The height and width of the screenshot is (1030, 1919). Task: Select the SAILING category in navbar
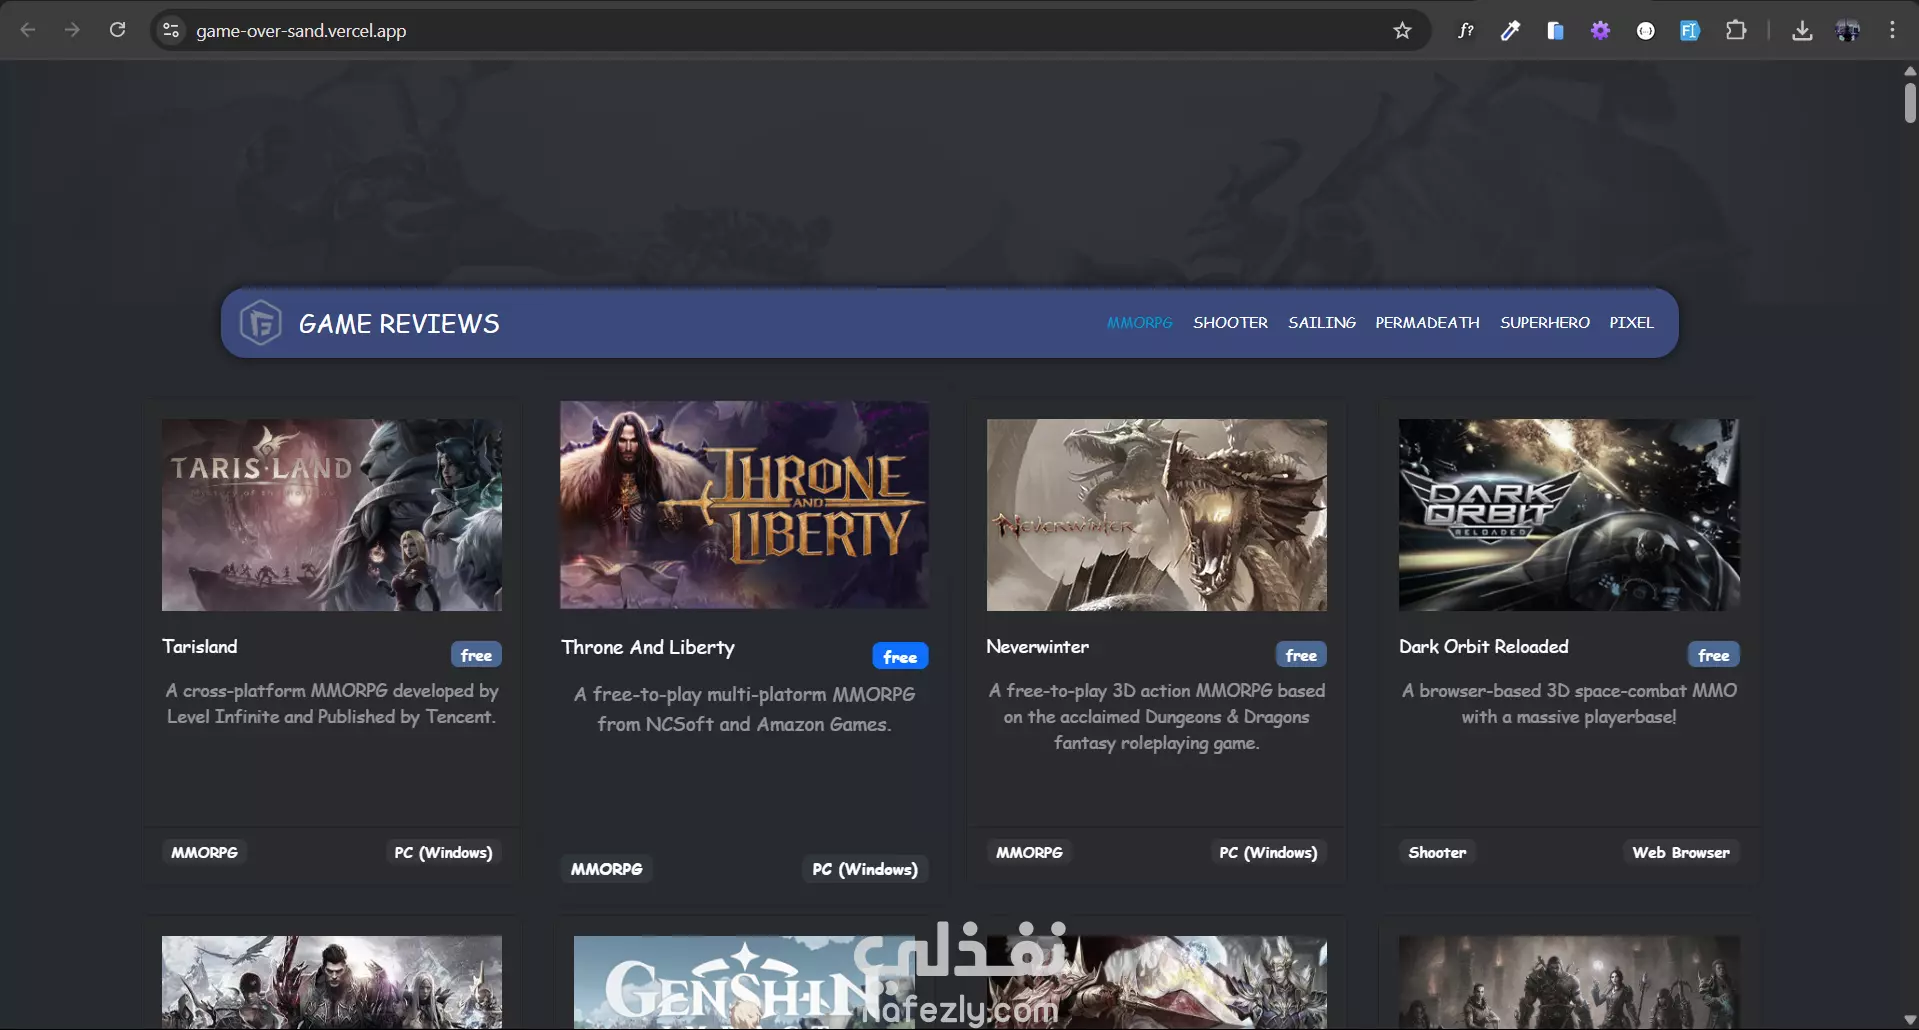coord(1322,322)
